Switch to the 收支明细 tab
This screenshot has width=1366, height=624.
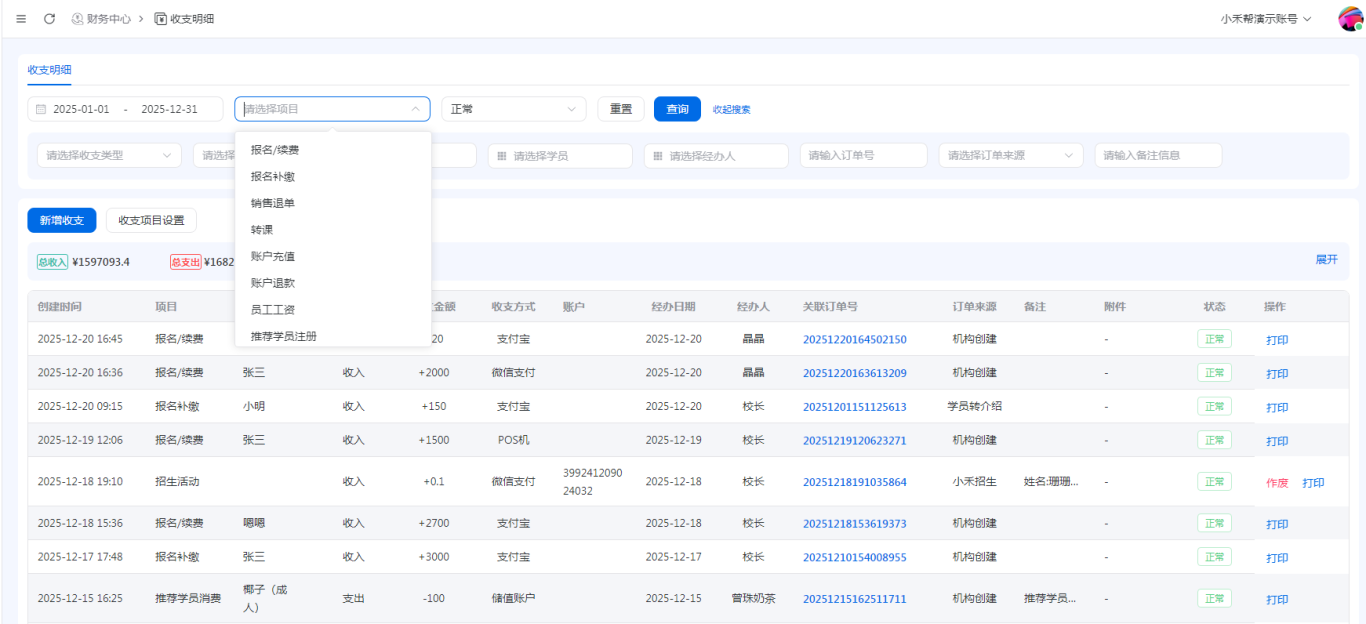49,70
